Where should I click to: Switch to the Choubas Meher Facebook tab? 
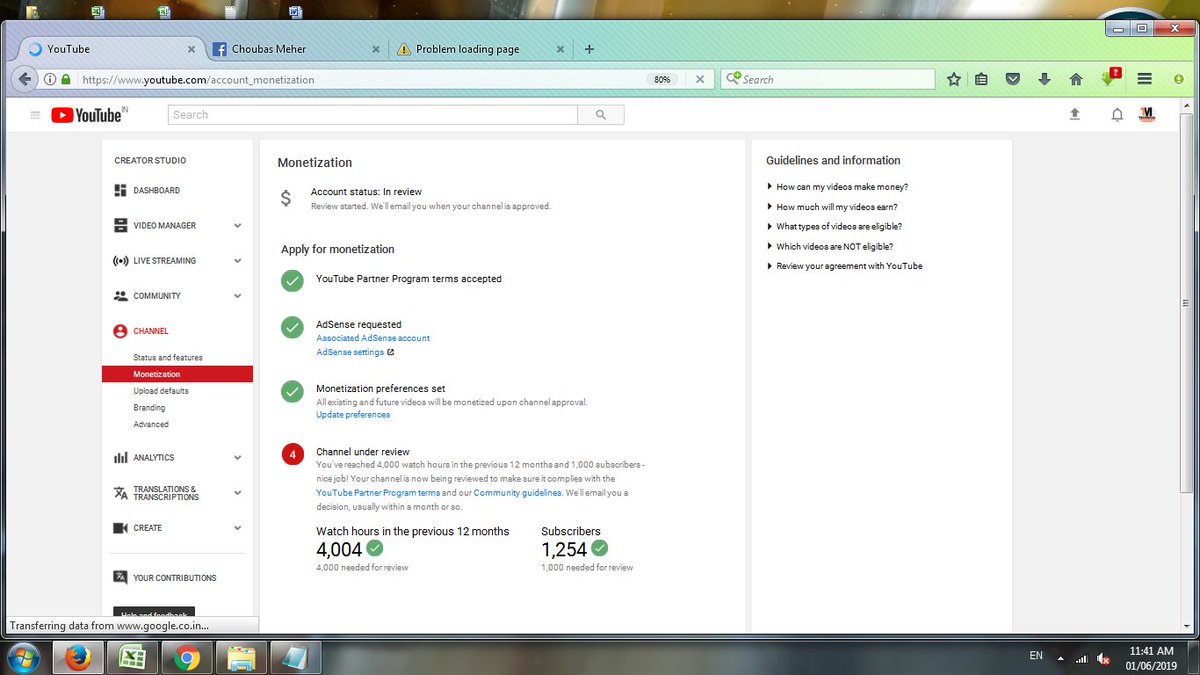click(x=295, y=49)
